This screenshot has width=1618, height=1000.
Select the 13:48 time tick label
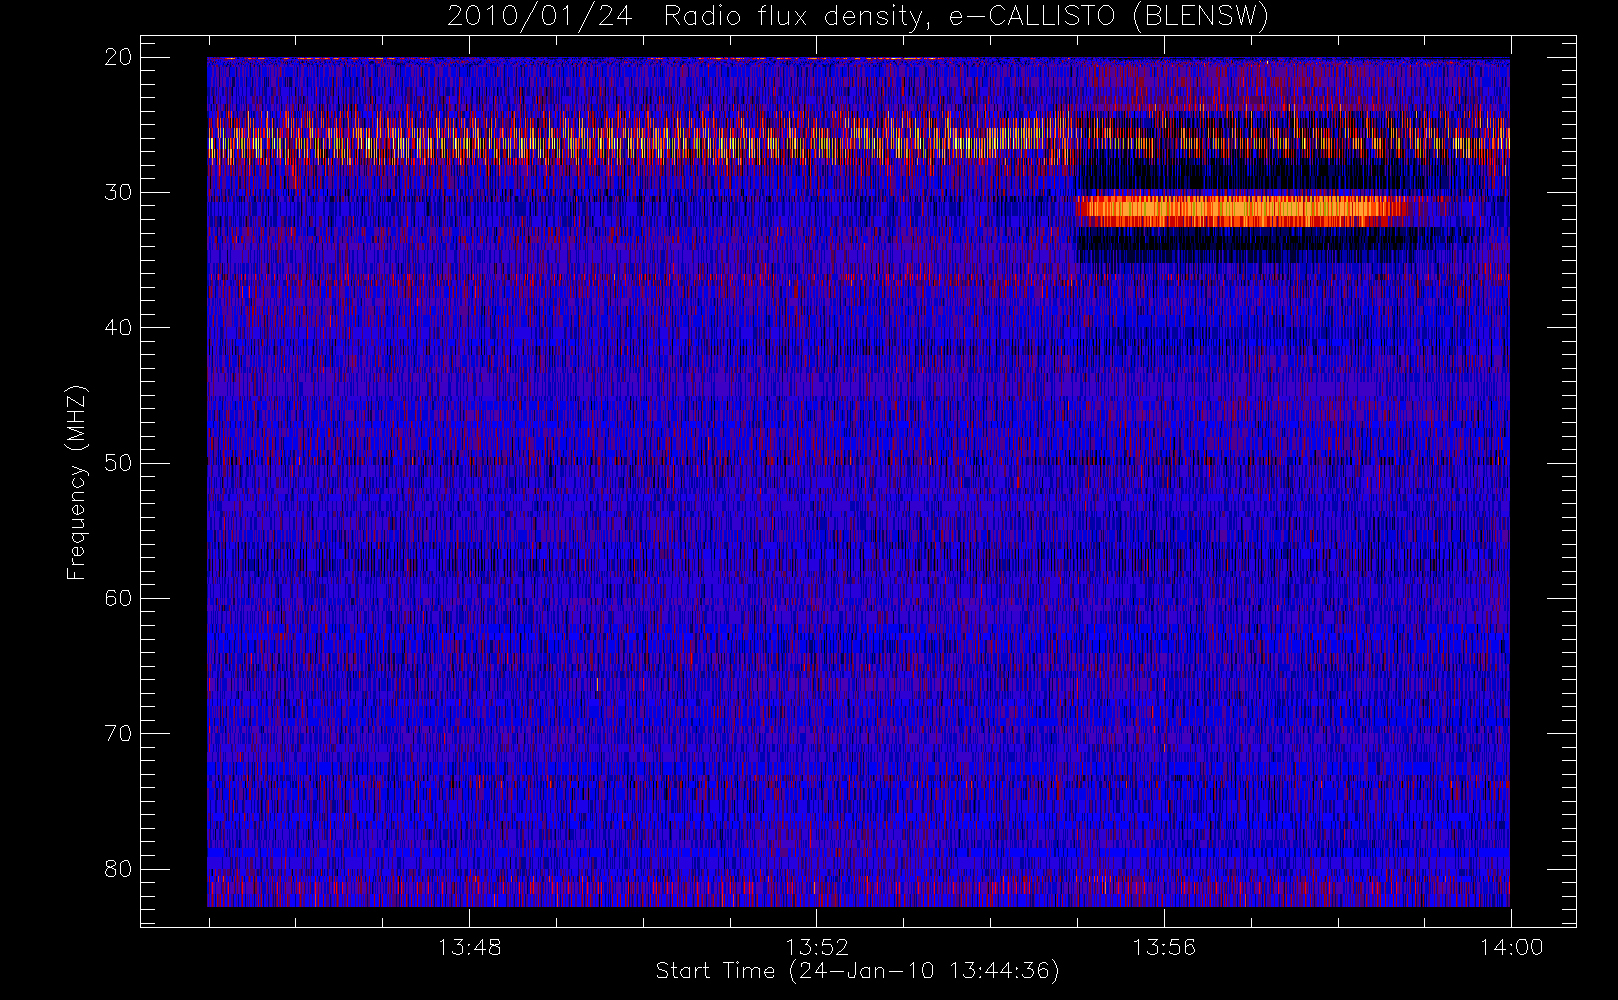click(x=469, y=947)
